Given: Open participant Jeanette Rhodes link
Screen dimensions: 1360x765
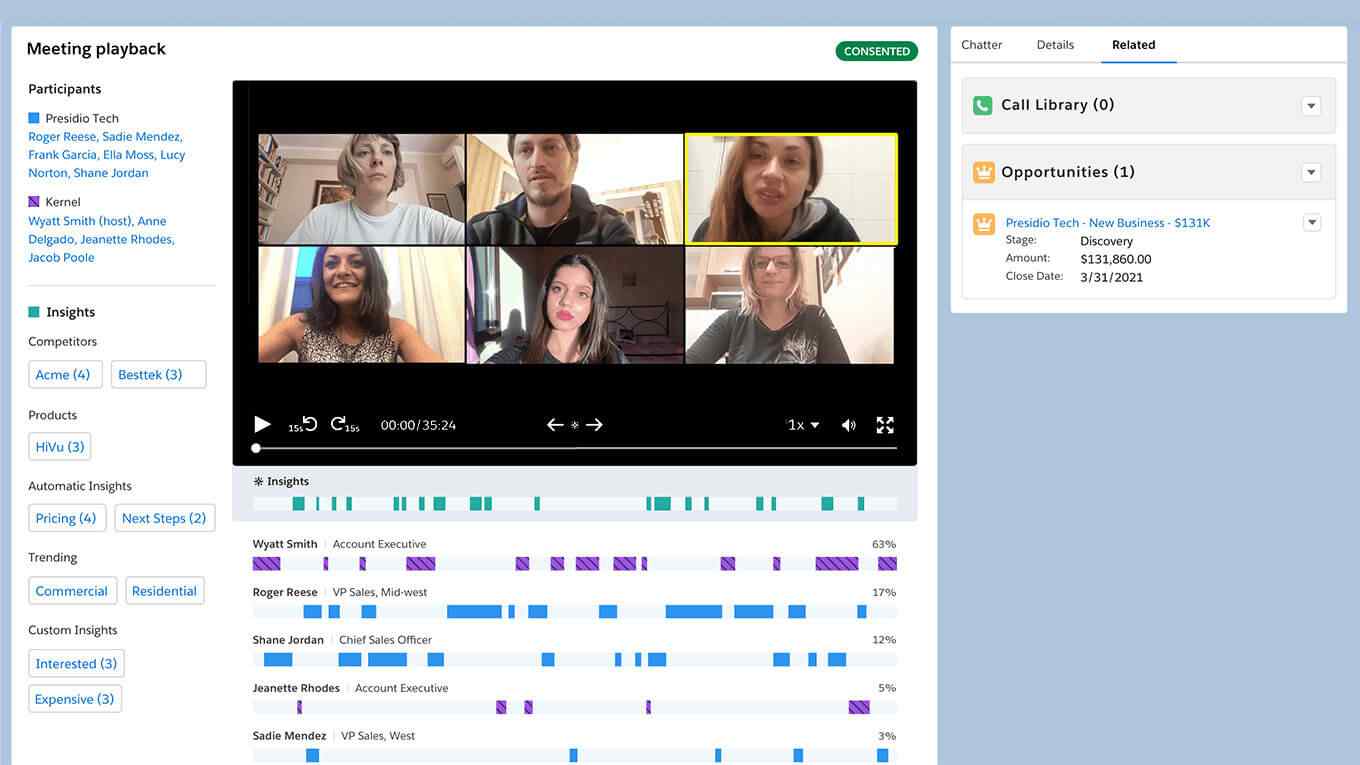Looking at the screenshot, I should click(125, 239).
